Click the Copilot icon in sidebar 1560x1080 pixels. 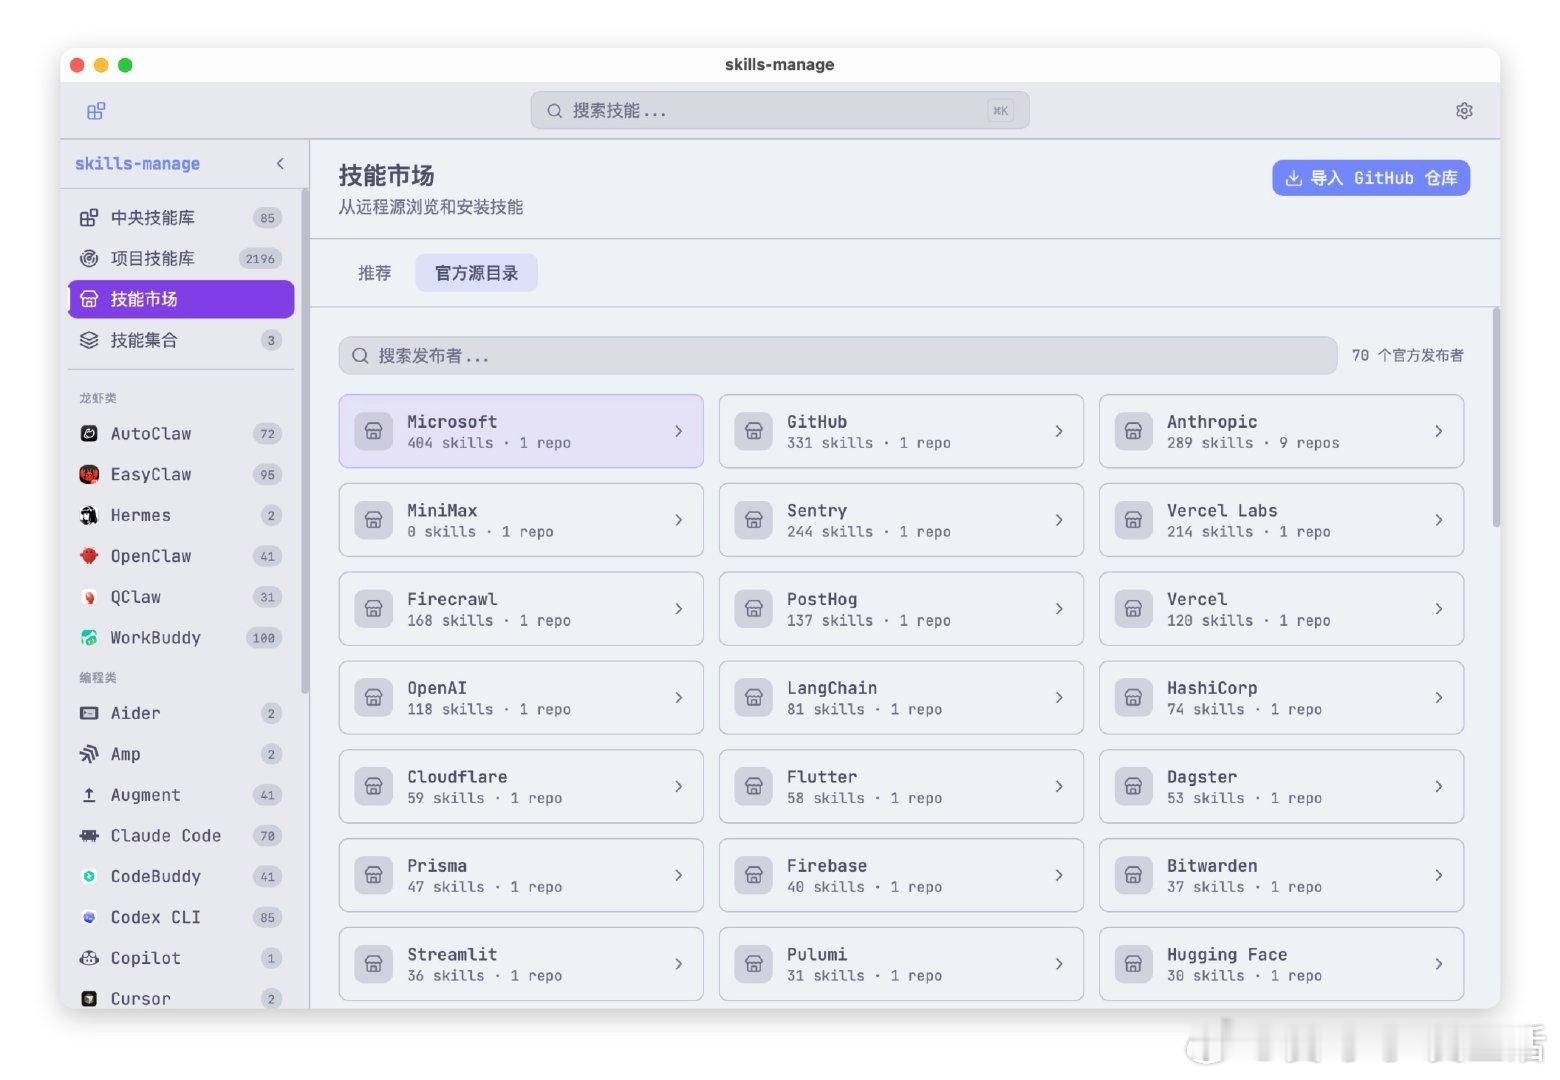click(89, 958)
